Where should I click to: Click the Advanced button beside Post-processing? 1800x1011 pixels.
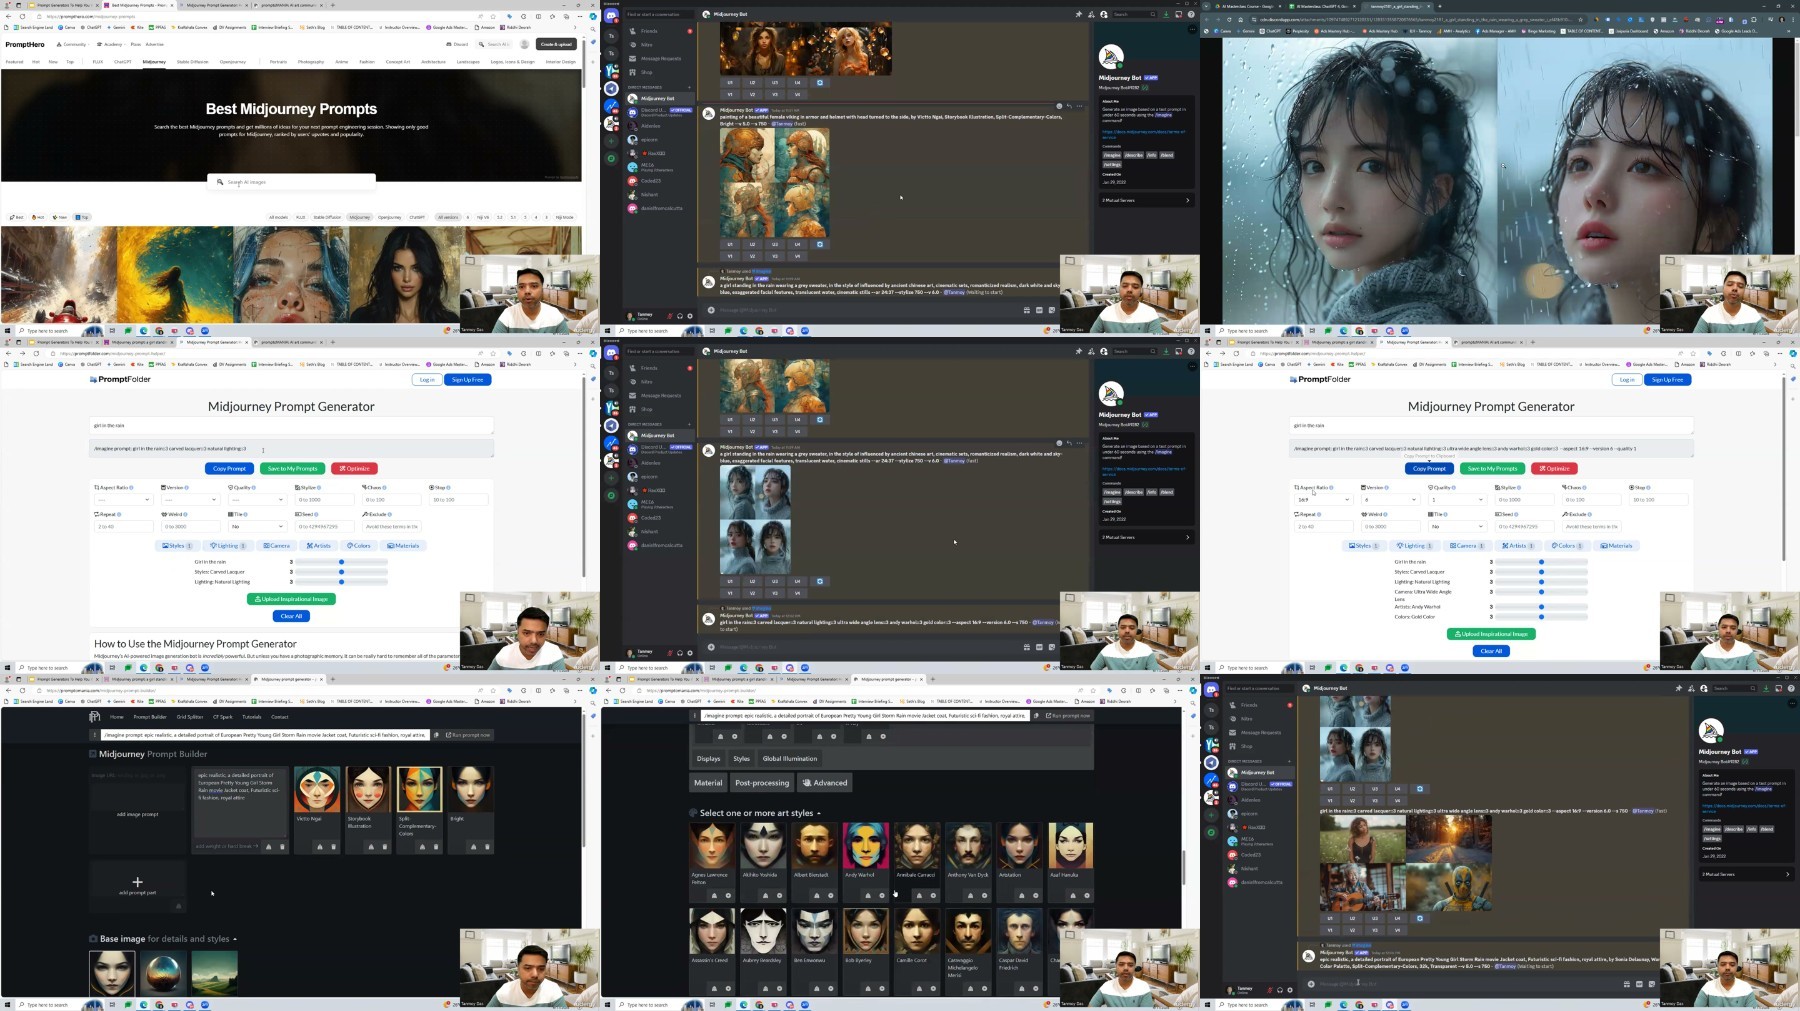point(826,783)
